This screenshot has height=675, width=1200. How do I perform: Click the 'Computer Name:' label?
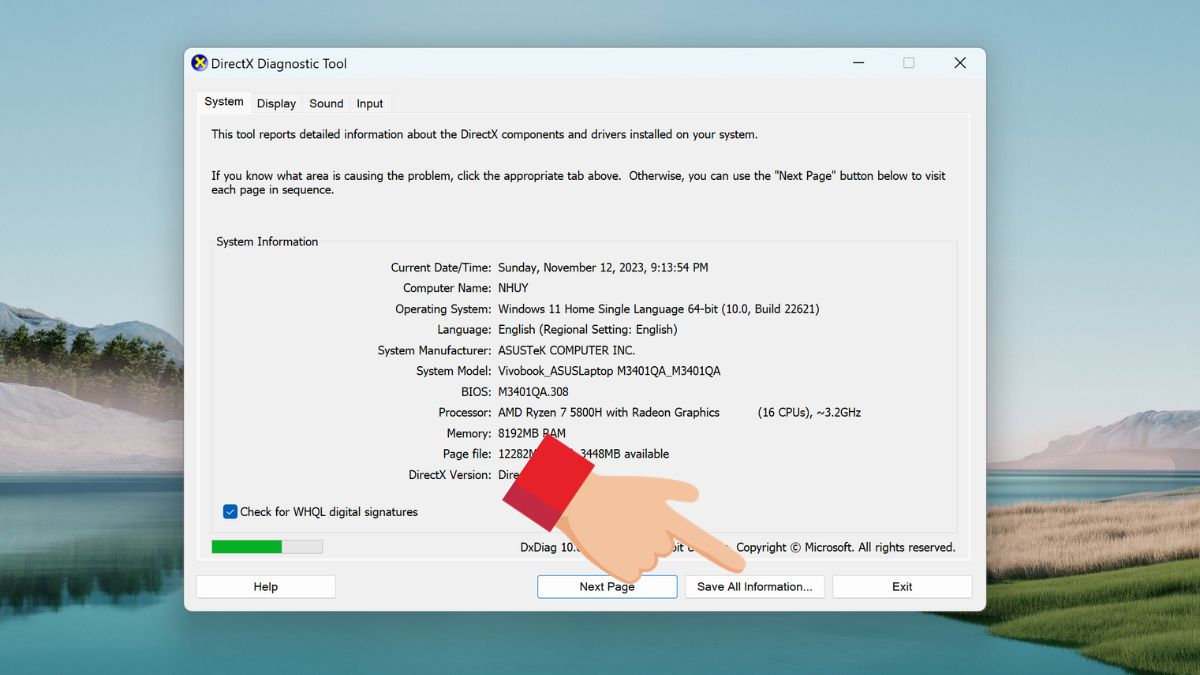click(447, 288)
